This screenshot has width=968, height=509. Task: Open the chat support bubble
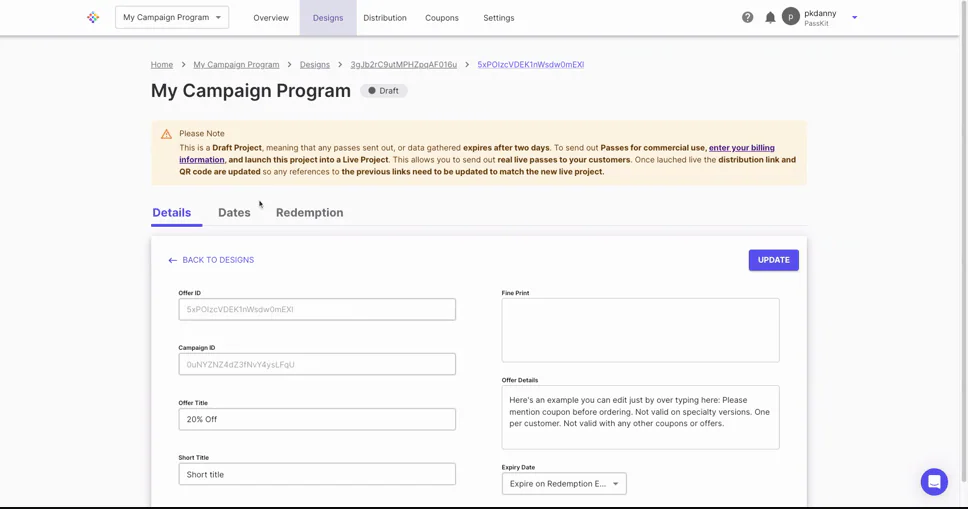coord(934,481)
